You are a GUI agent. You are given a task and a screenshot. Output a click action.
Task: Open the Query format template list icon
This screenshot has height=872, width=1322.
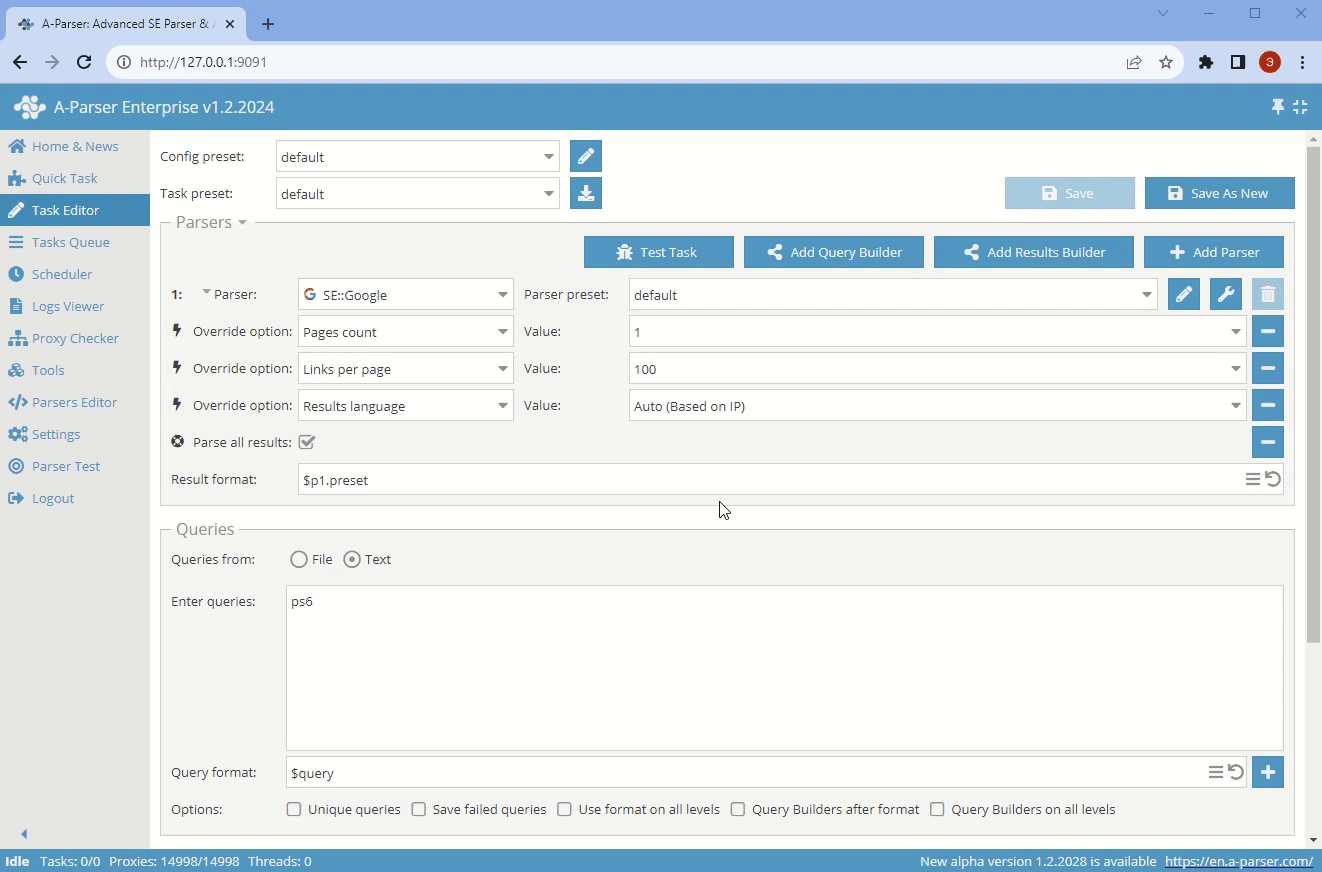[x=1214, y=771]
